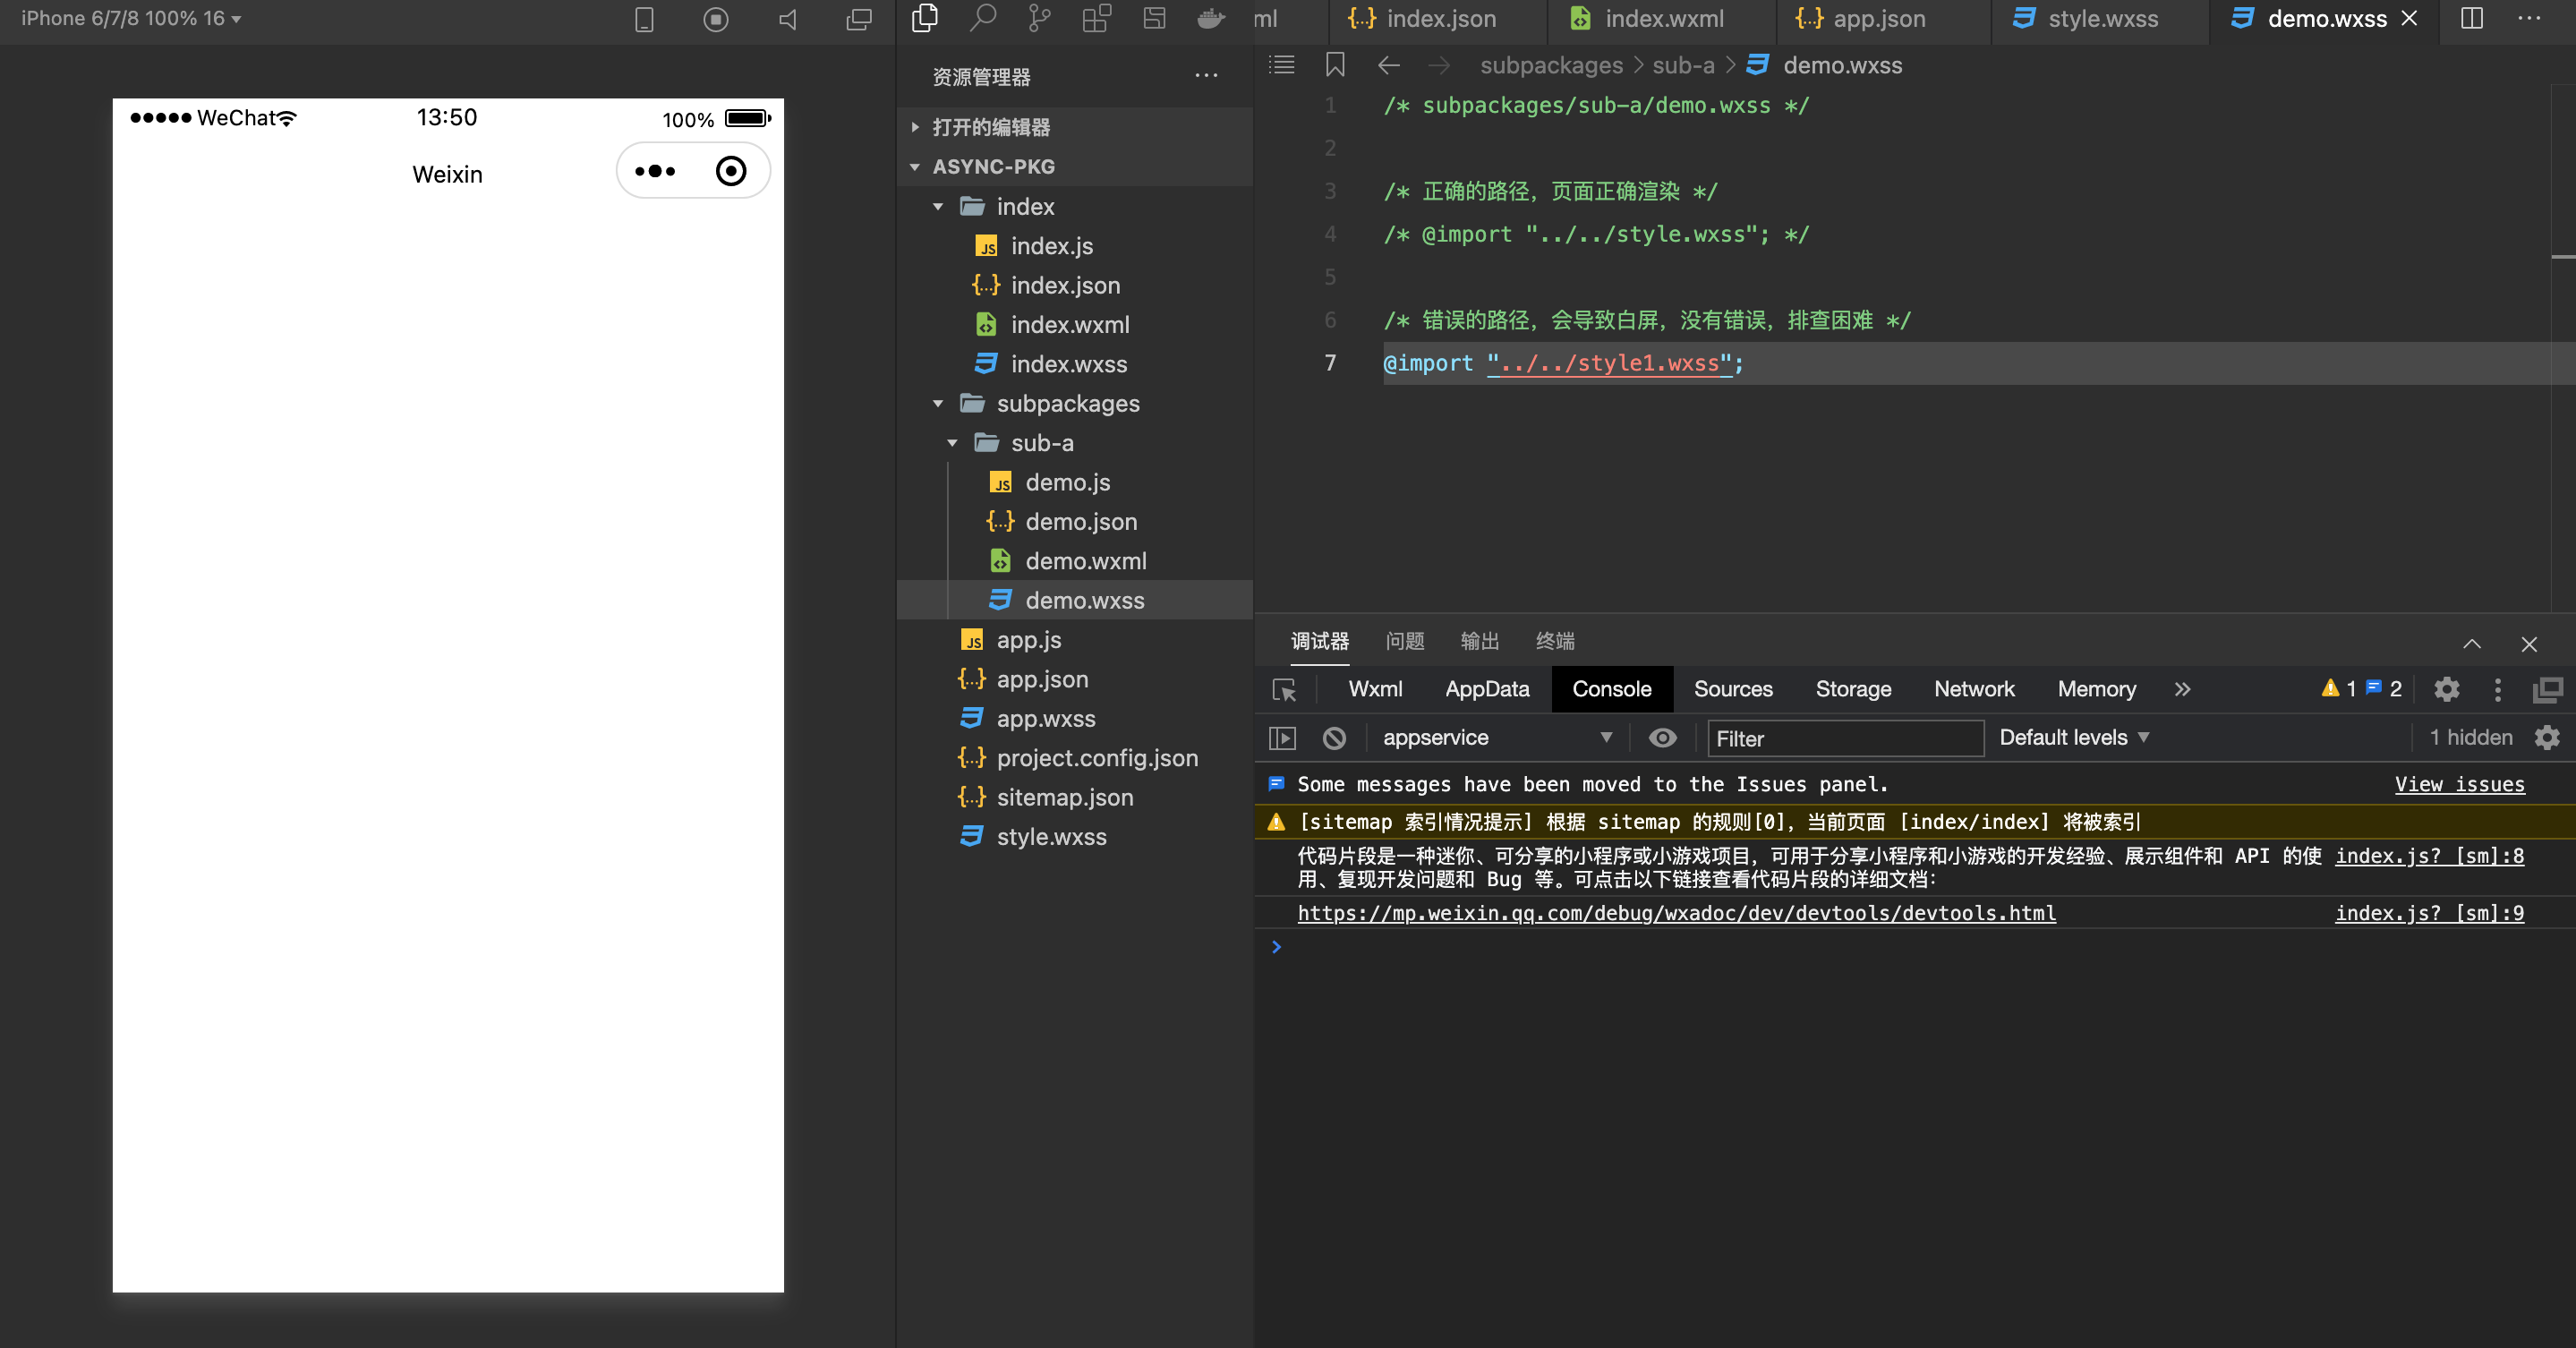Open the devtools.html documentation link
The width and height of the screenshot is (2576, 1348).
[1676, 913]
